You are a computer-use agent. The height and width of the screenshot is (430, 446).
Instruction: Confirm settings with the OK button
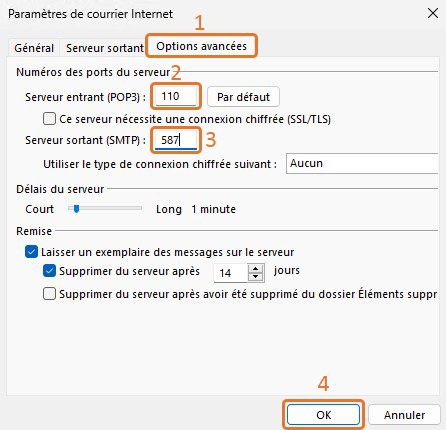pyautogui.click(x=323, y=415)
